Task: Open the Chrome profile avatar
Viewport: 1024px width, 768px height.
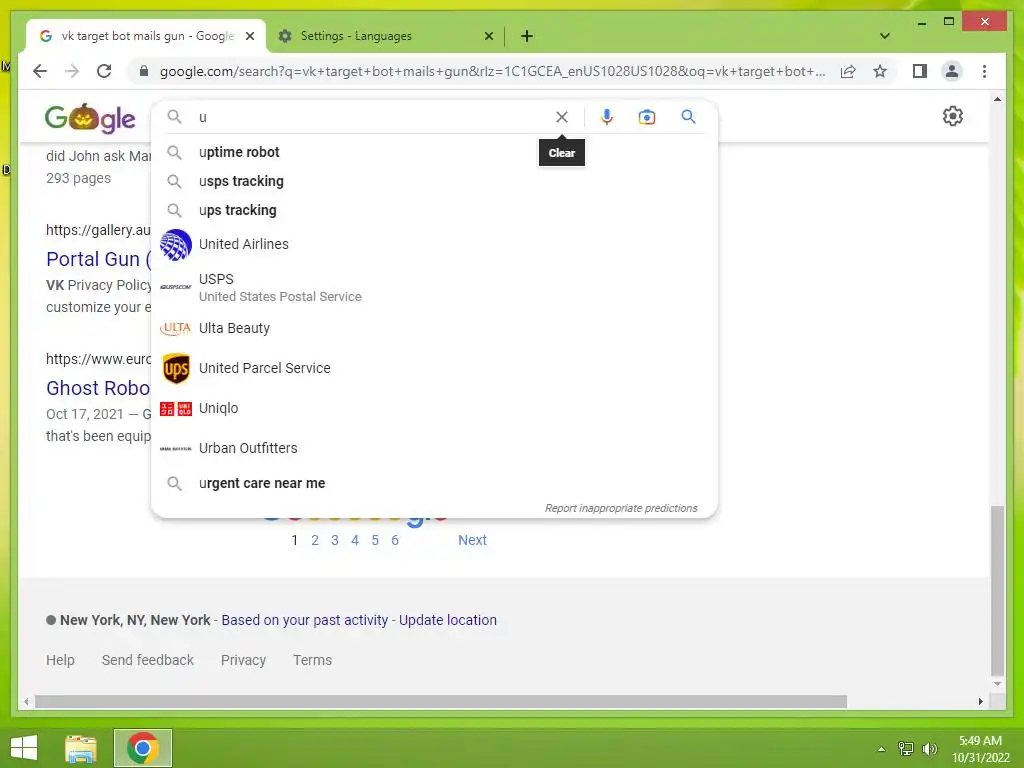Action: (x=952, y=71)
